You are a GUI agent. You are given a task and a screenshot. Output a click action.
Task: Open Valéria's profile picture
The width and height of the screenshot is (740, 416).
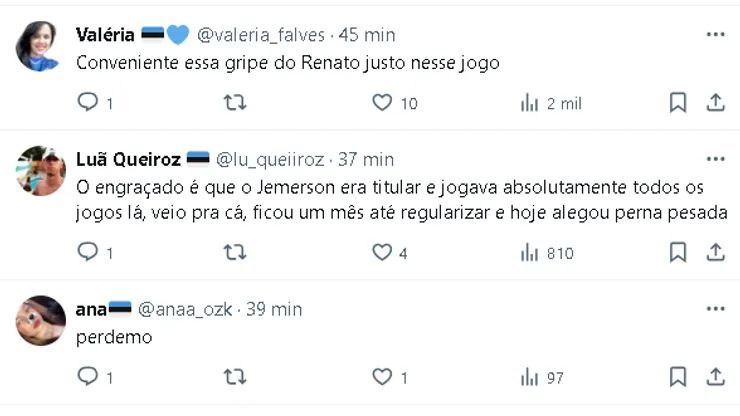40,46
